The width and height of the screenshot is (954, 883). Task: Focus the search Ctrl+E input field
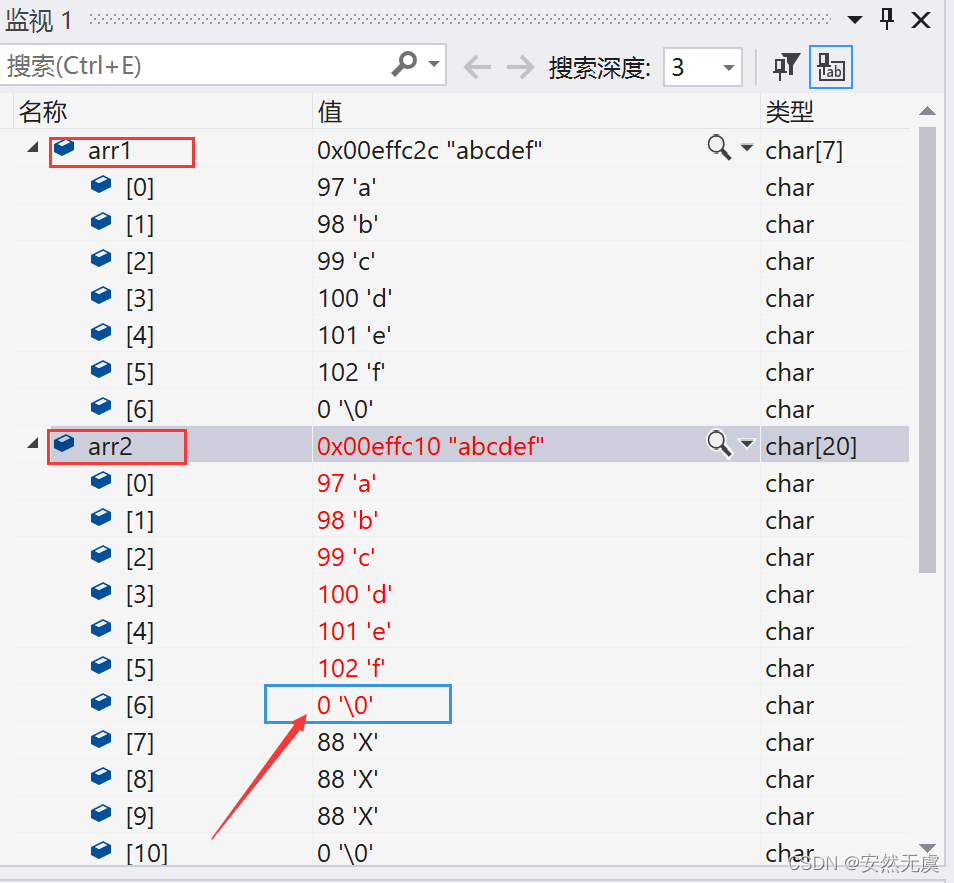coord(195,65)
